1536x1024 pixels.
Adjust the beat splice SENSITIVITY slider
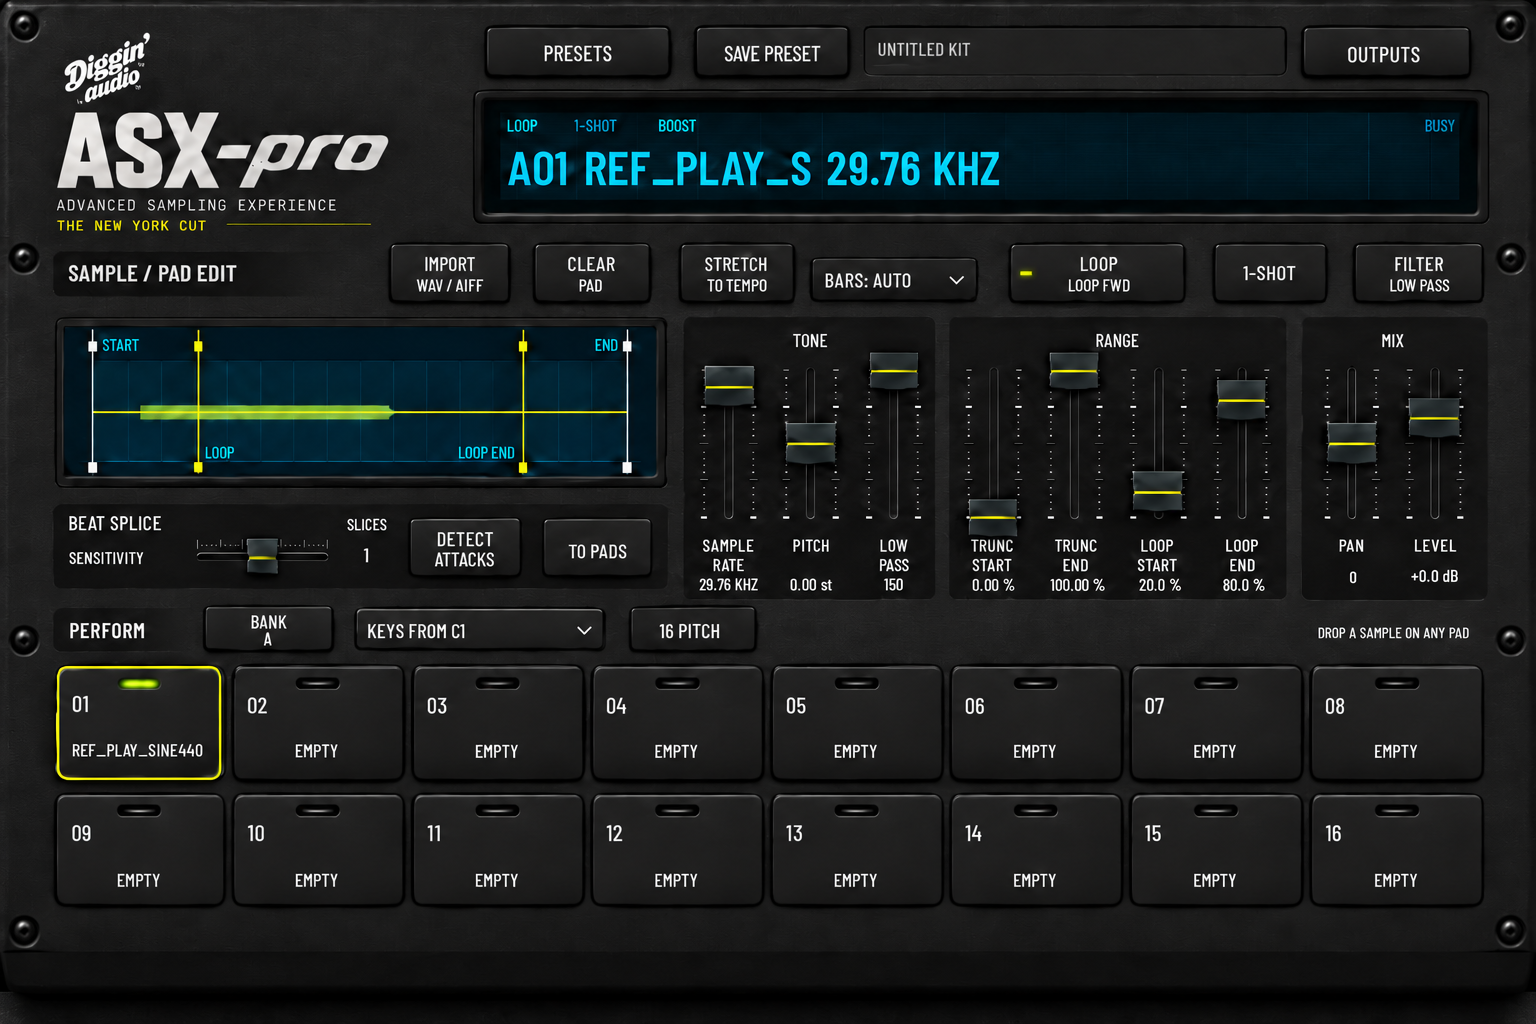pos(262,555)
